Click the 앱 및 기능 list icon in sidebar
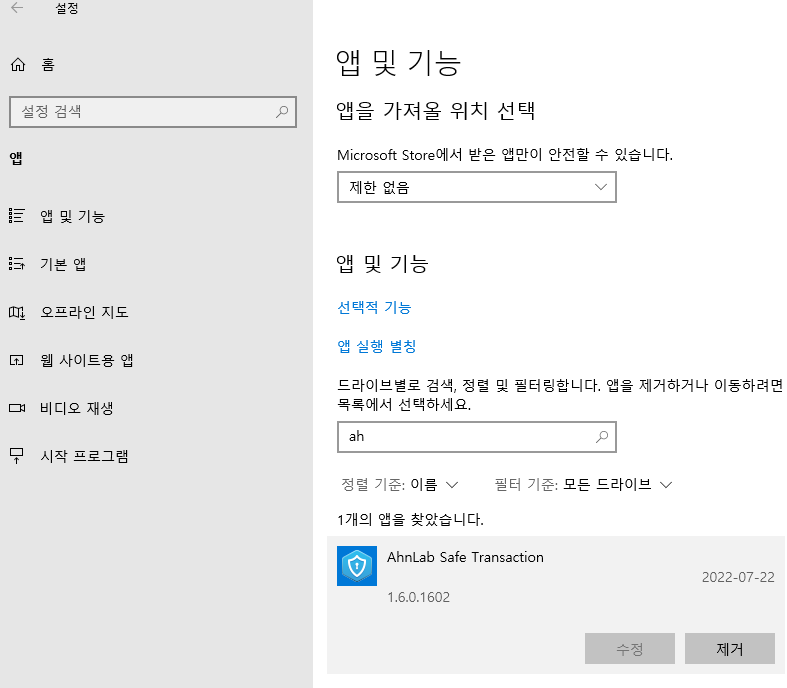Image resolution: width=787 pixels, height=688 pixels. (x=17, y=216)
